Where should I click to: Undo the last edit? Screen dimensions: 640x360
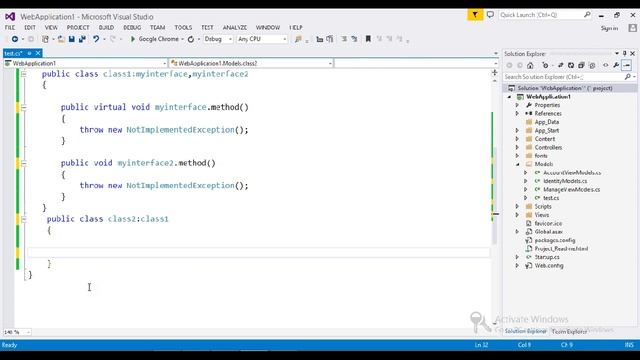pos(96,39)
